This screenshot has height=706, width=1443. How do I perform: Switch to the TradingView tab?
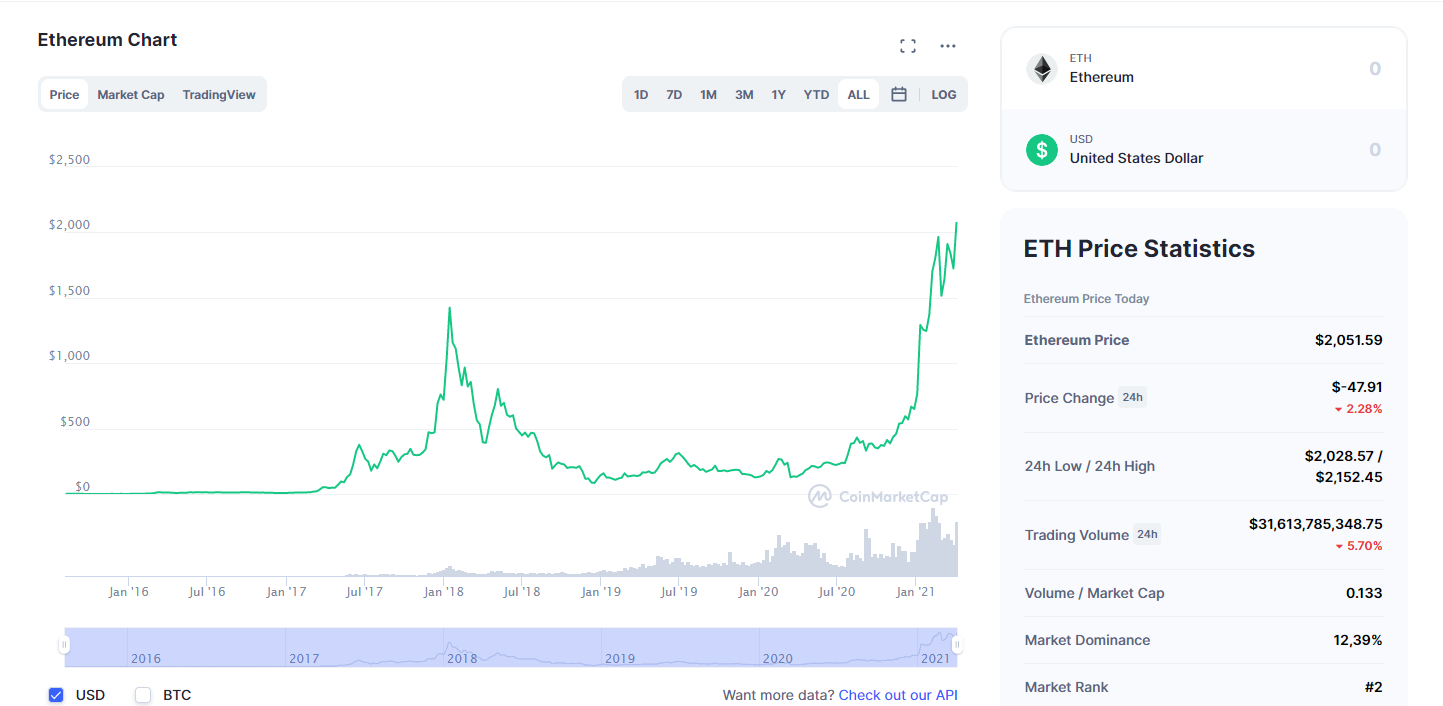(219, 94)
